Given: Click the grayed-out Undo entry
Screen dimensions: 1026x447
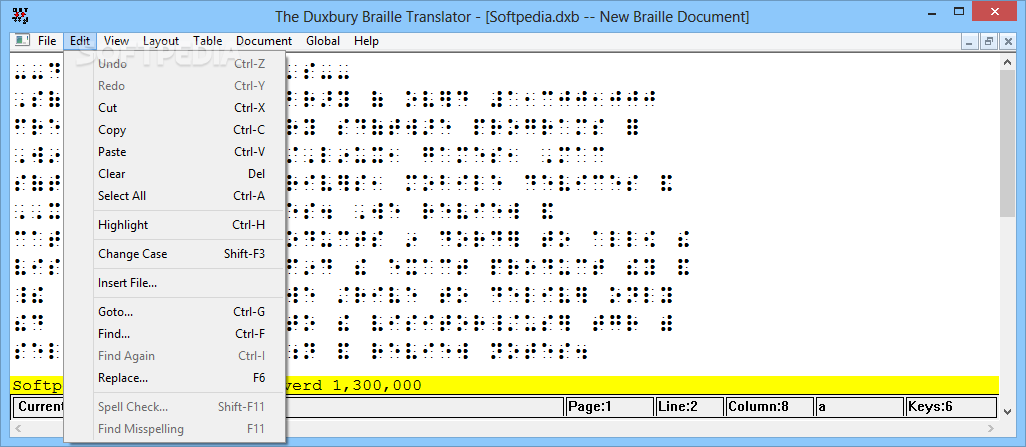Looking at the screenshot, I should [x=174, y=63].
